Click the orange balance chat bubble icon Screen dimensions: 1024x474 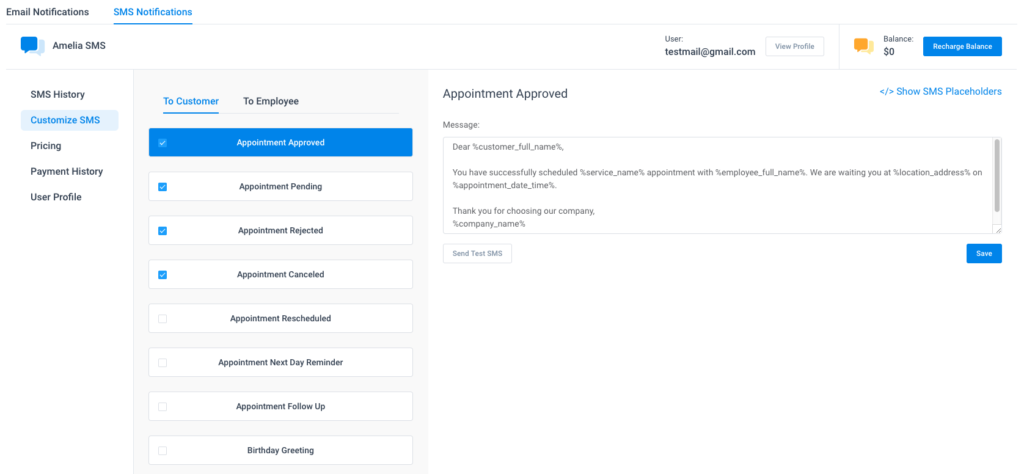coord(863,46)
